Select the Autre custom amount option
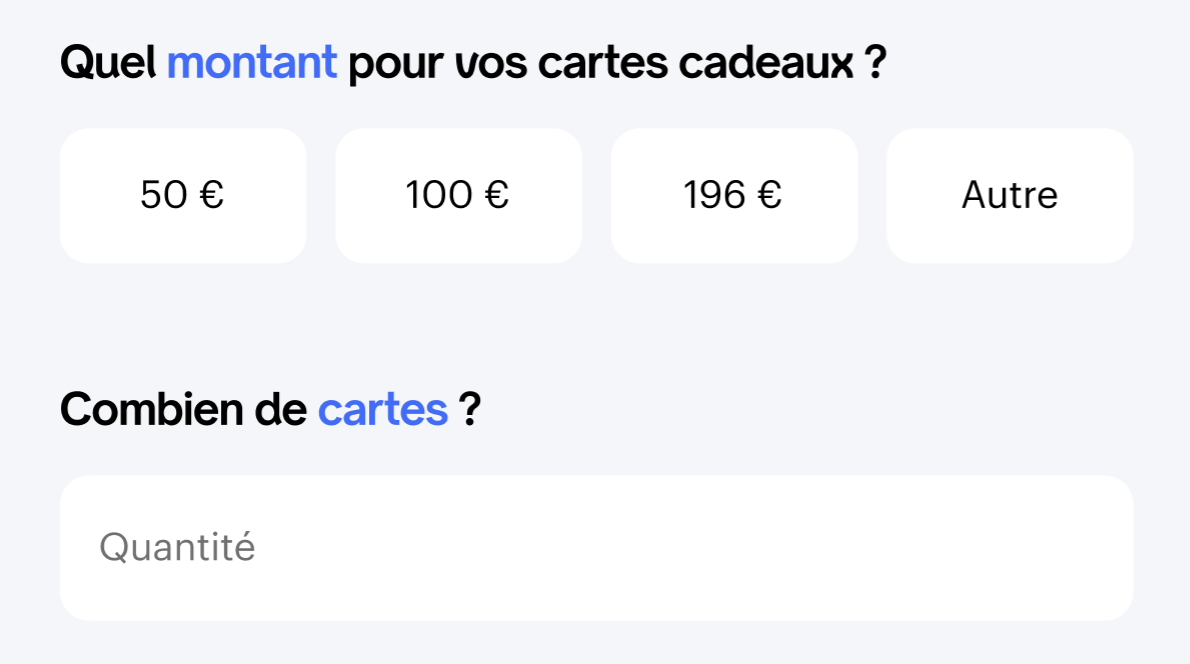The height and width of the screenshot is (664, 1190). 1009,196
